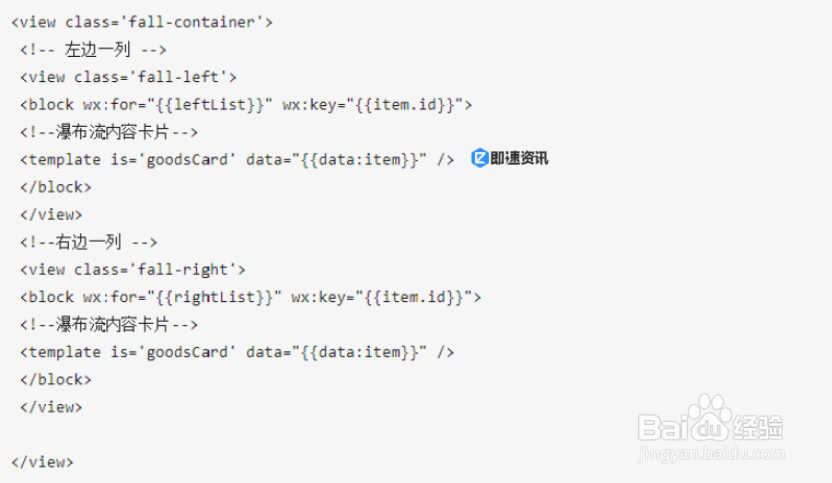Click the 即速资讯 watermark text
Image resolution: width=832 pixels, height=483 pixels.
coord(519,158)
